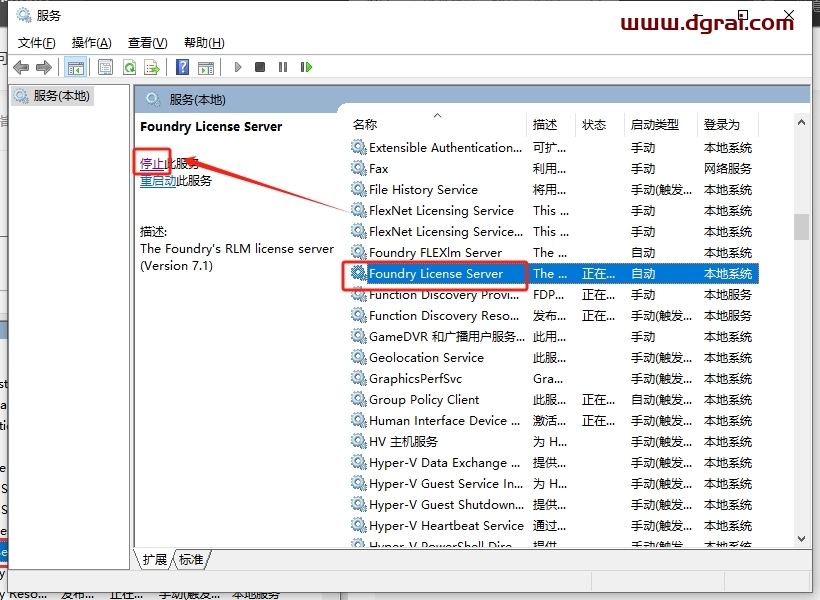This screenshot has width=820, height=600.
Task: Select 服务(本地) in the left tree
Action: pos(60,96)
